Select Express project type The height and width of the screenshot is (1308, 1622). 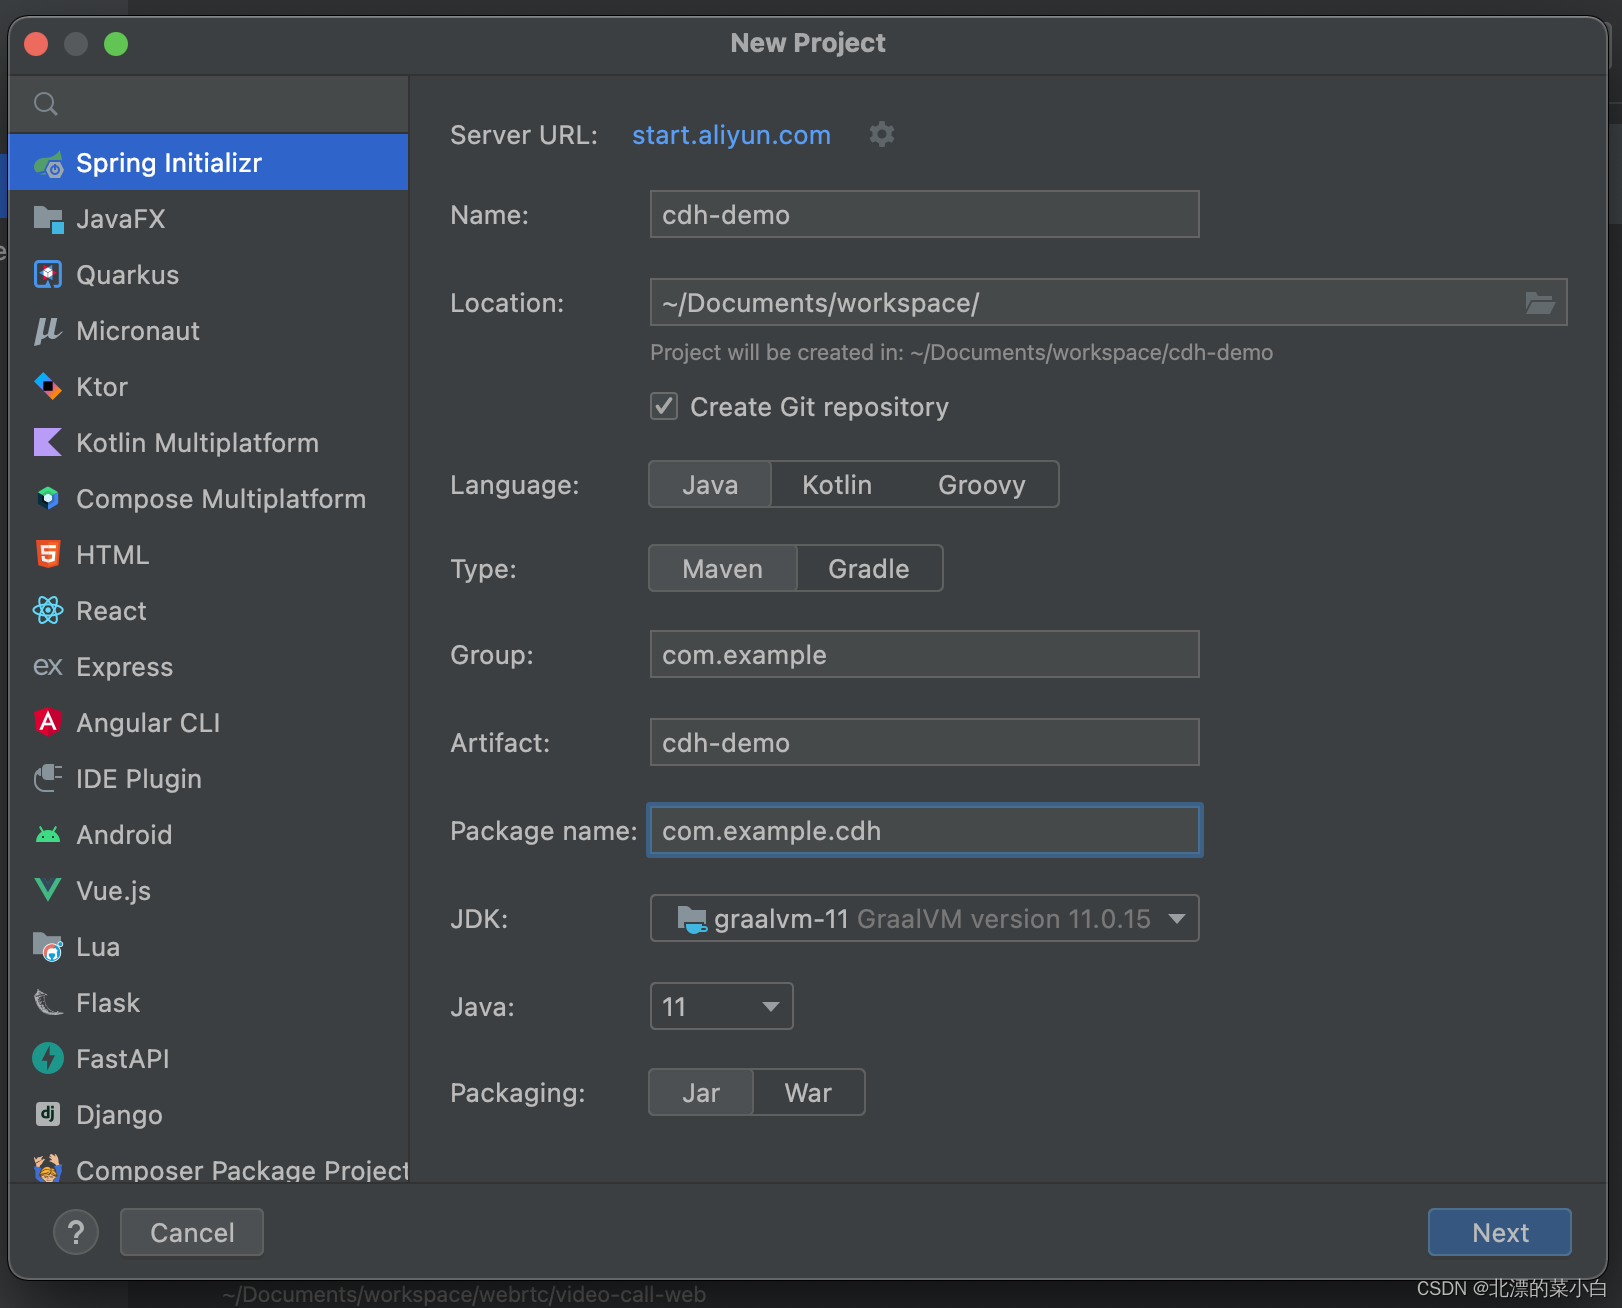pos(208,667)
